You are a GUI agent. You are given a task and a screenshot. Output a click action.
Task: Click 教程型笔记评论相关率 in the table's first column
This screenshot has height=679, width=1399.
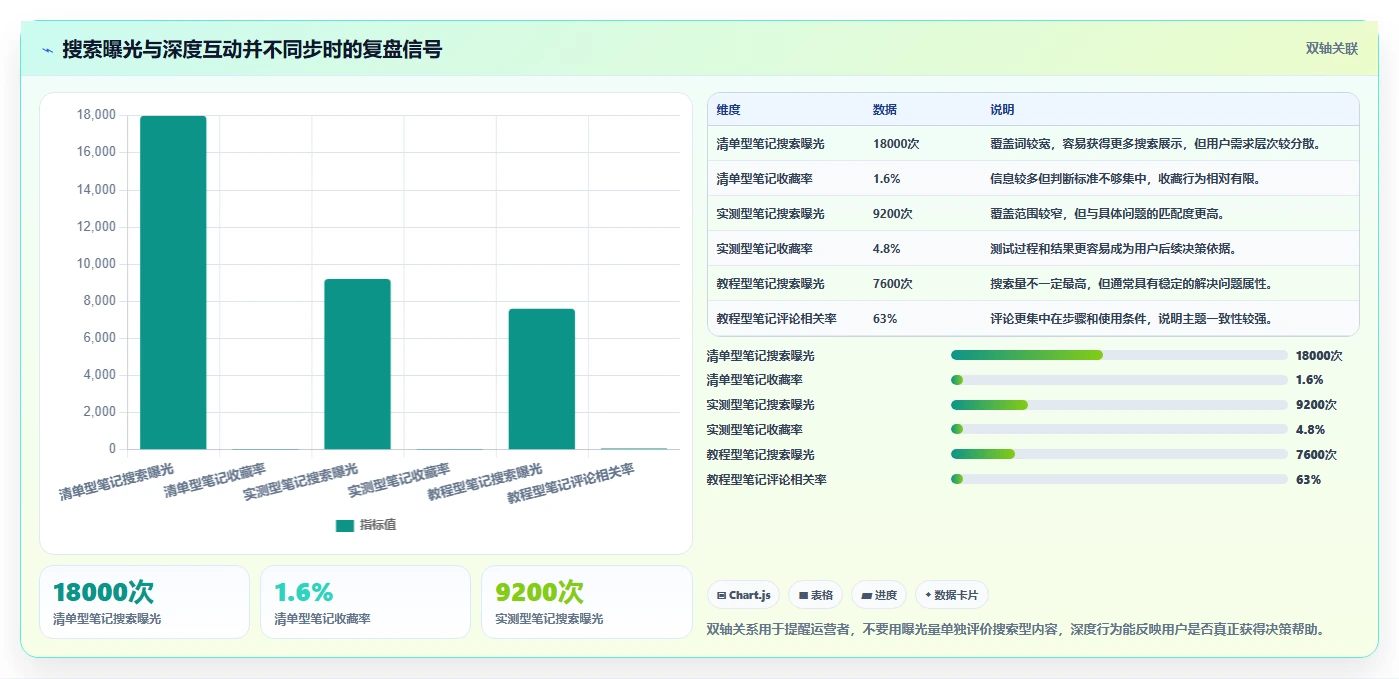[776, 319]
